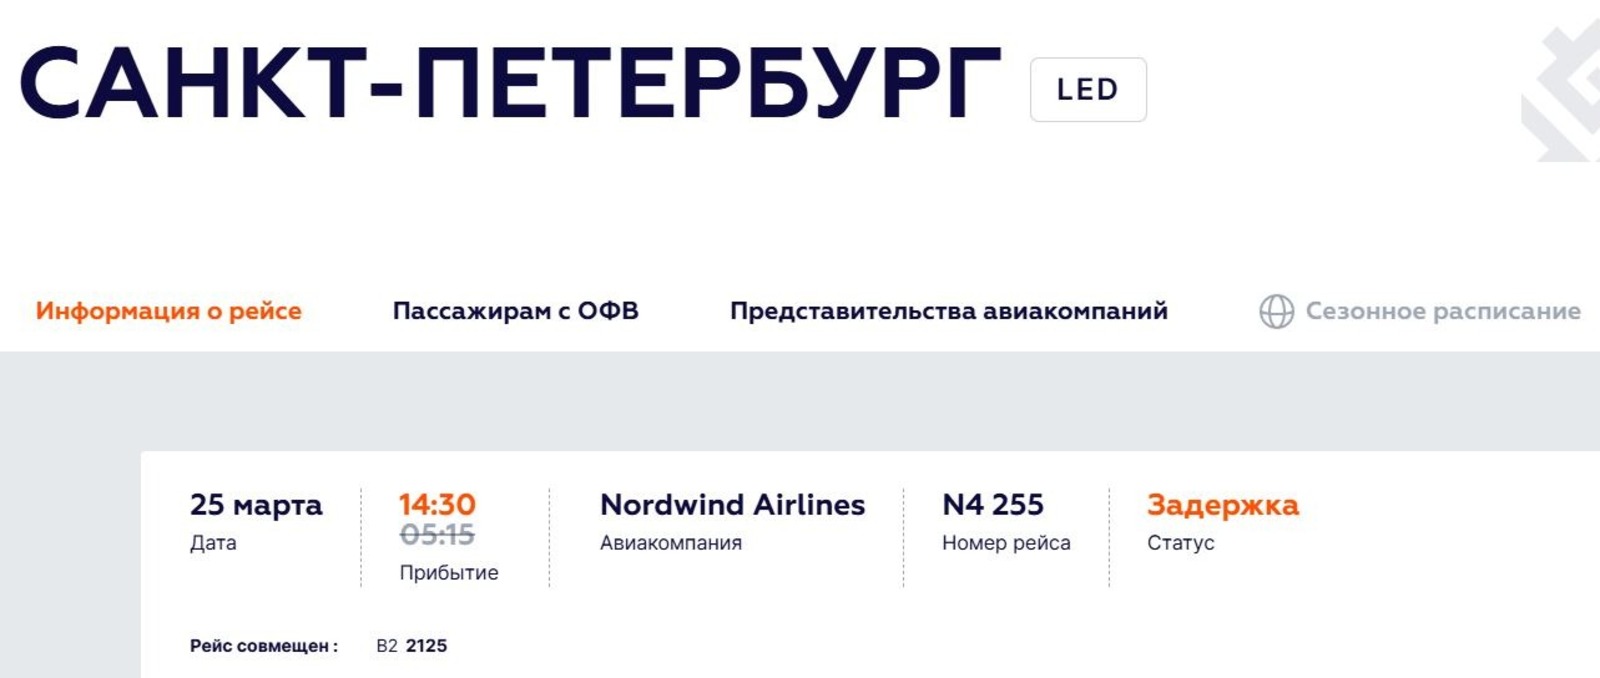Click the Nordwind Airlines airline name
1600x678 pixels.
pyautogui.click(x=732, y=505)
